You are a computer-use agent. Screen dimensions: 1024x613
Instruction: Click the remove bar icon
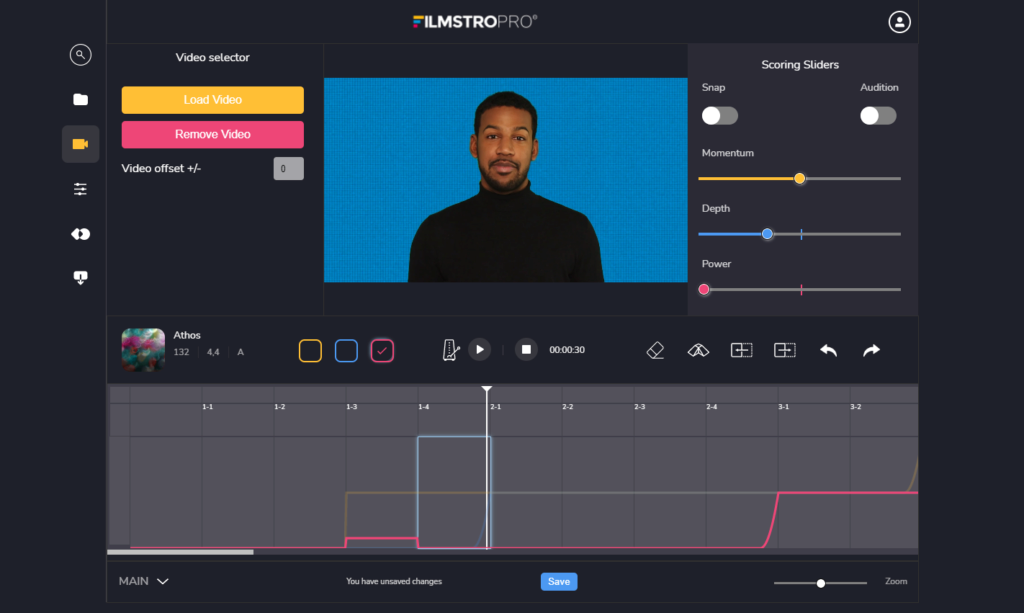click(784, 351)
